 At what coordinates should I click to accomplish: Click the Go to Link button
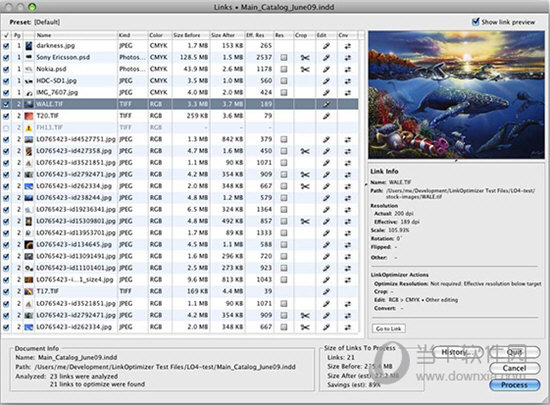(389, 329)
